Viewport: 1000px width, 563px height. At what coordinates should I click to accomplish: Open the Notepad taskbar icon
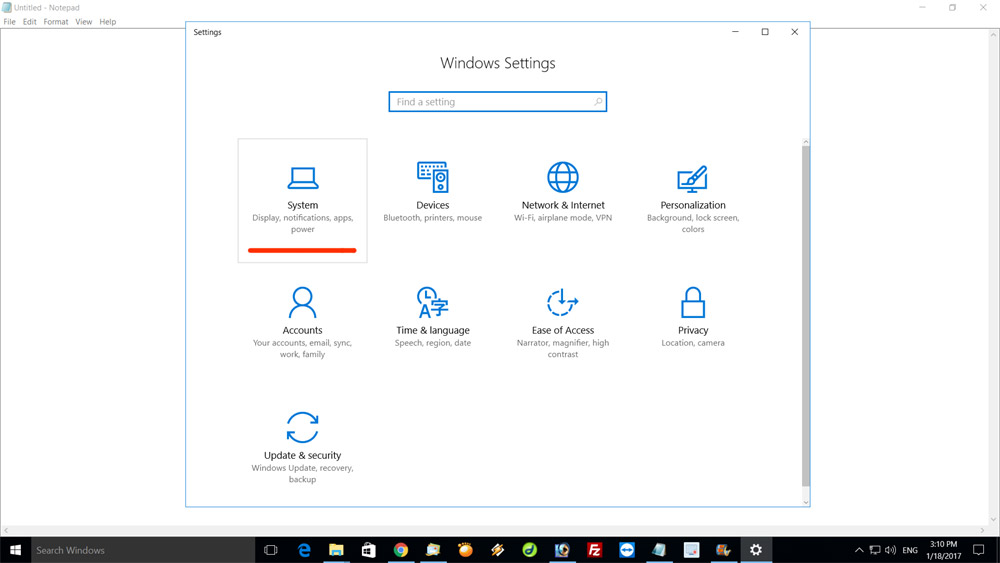point(659,550)
